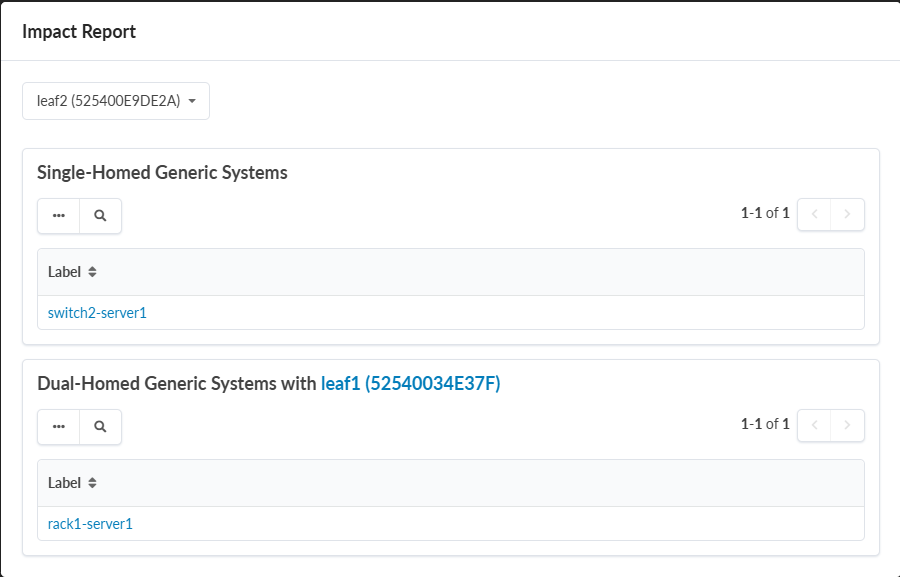Click sort arrows beside Label in Single-Homed table
The width and height of the screenshot is (900, 577).
click(x=92, y=272)
